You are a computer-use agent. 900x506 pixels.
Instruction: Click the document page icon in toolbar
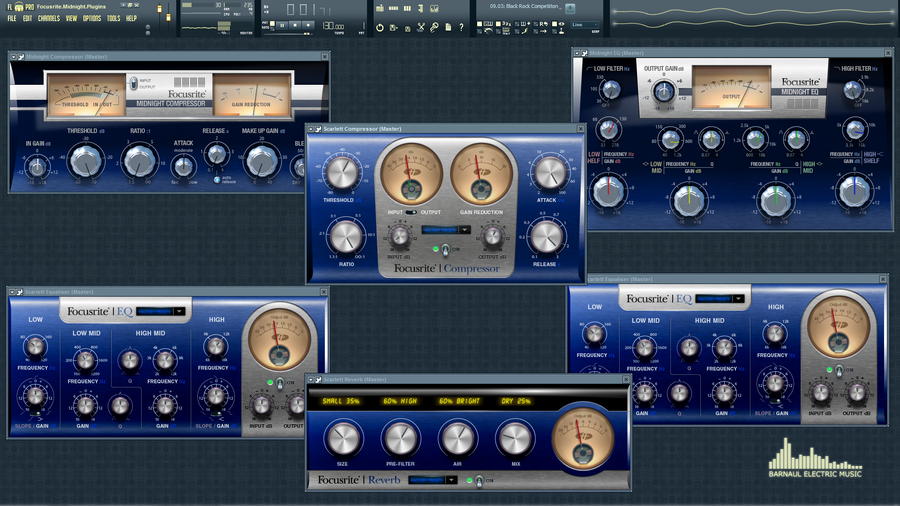tap(448, 27)
